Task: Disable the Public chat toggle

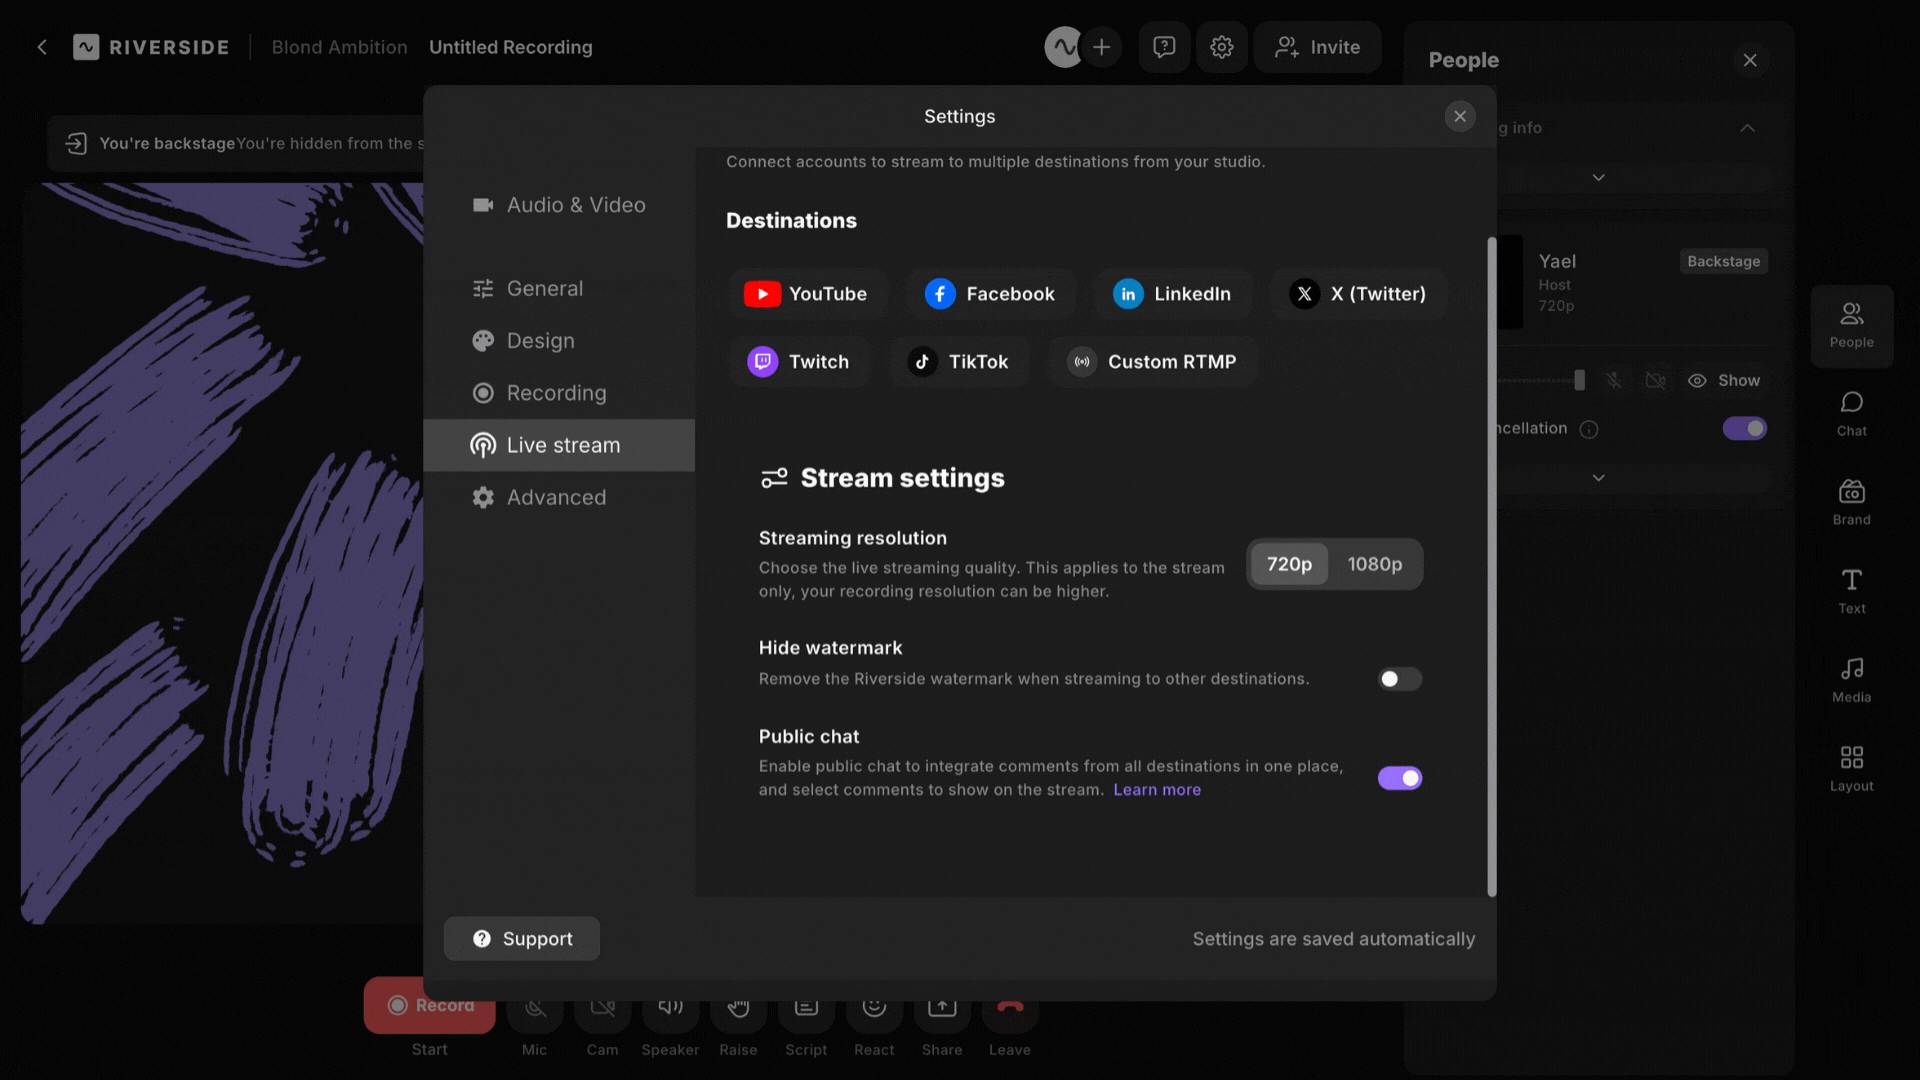Action: [x=1399, y=778]
